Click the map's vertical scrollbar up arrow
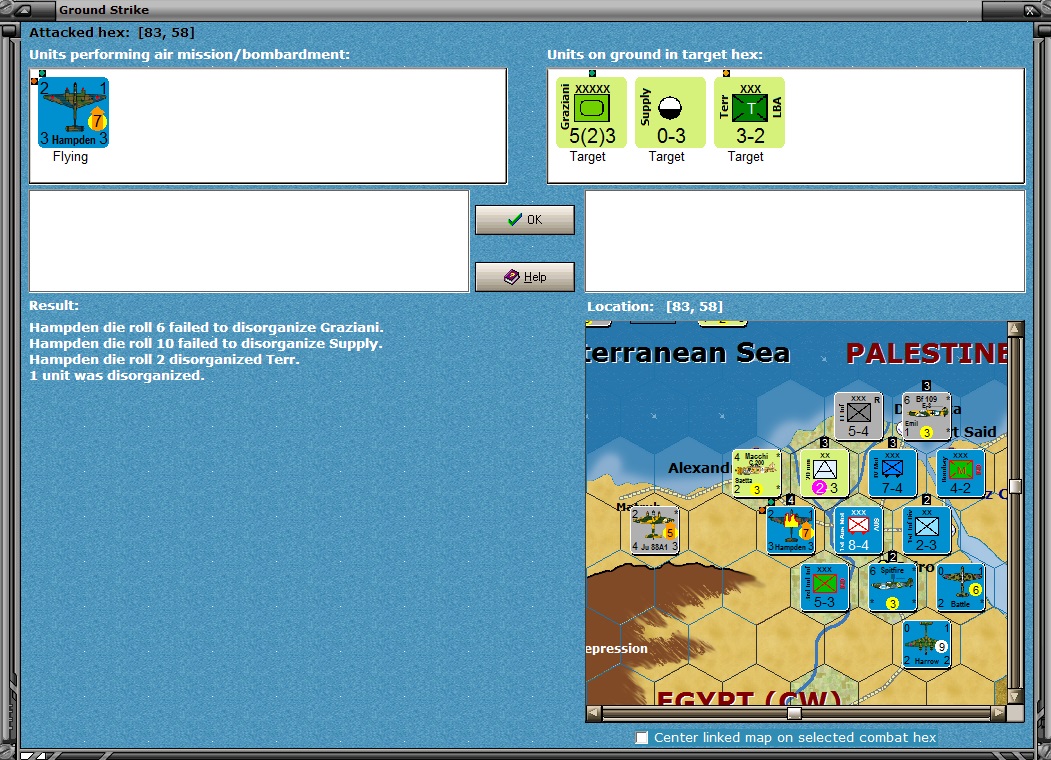 coord(1015,328)
